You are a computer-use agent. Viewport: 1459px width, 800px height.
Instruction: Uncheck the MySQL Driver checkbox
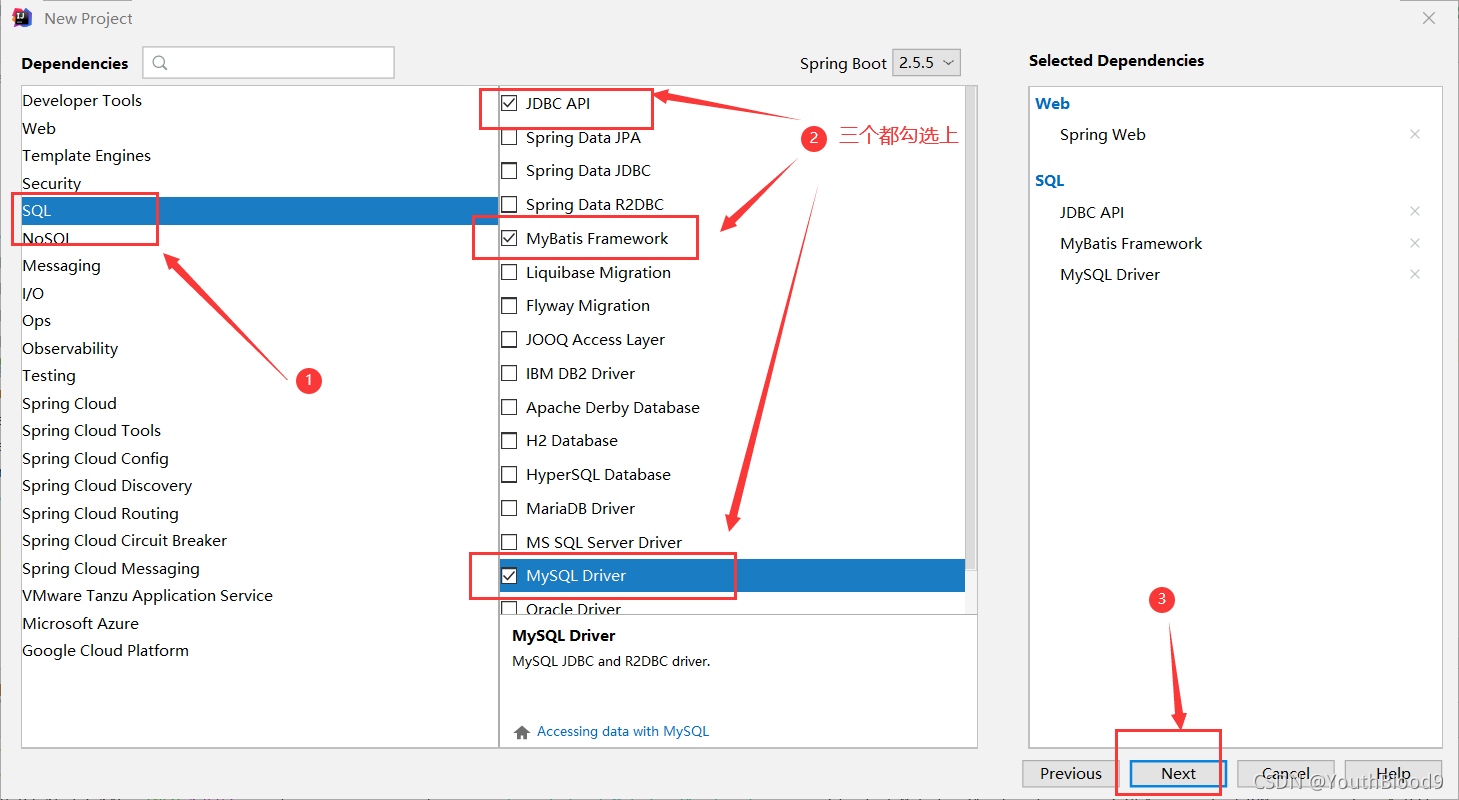(509, 575)
